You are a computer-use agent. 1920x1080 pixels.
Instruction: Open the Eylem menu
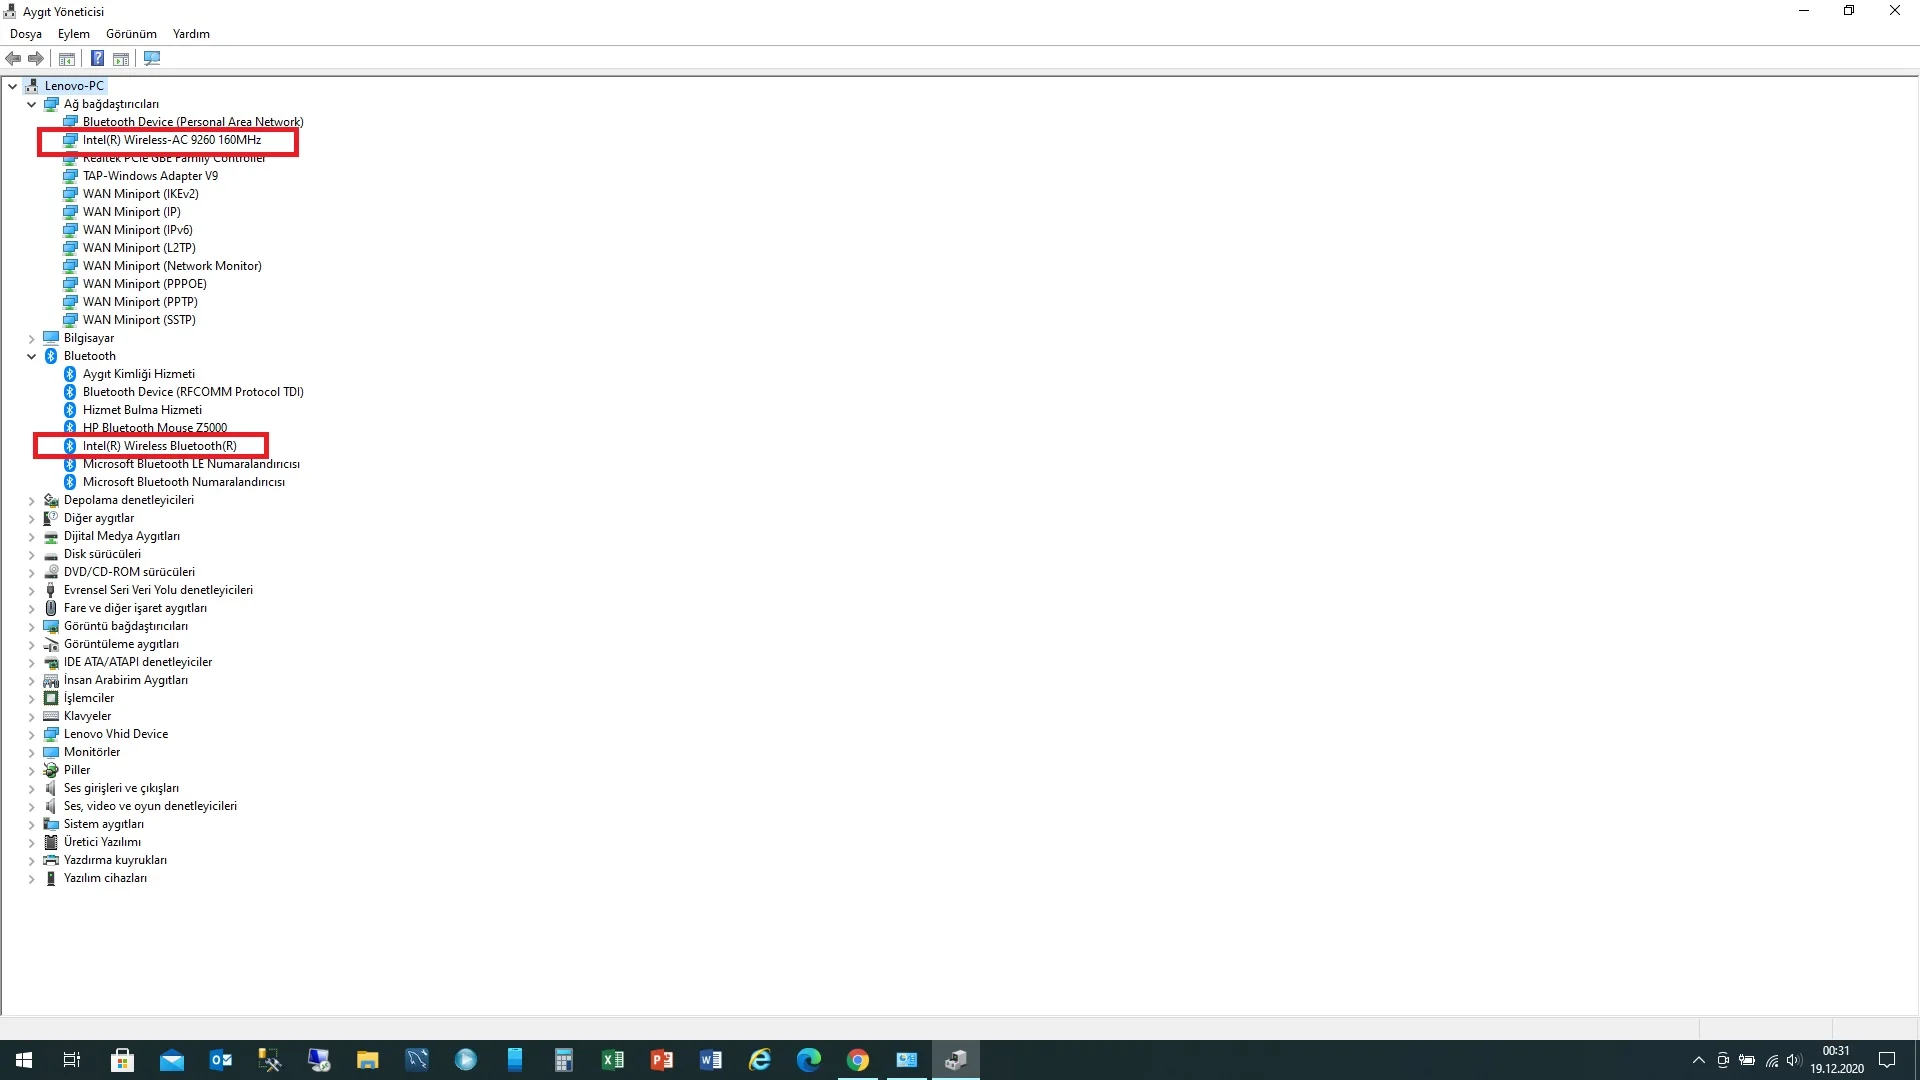coord(73,34)
